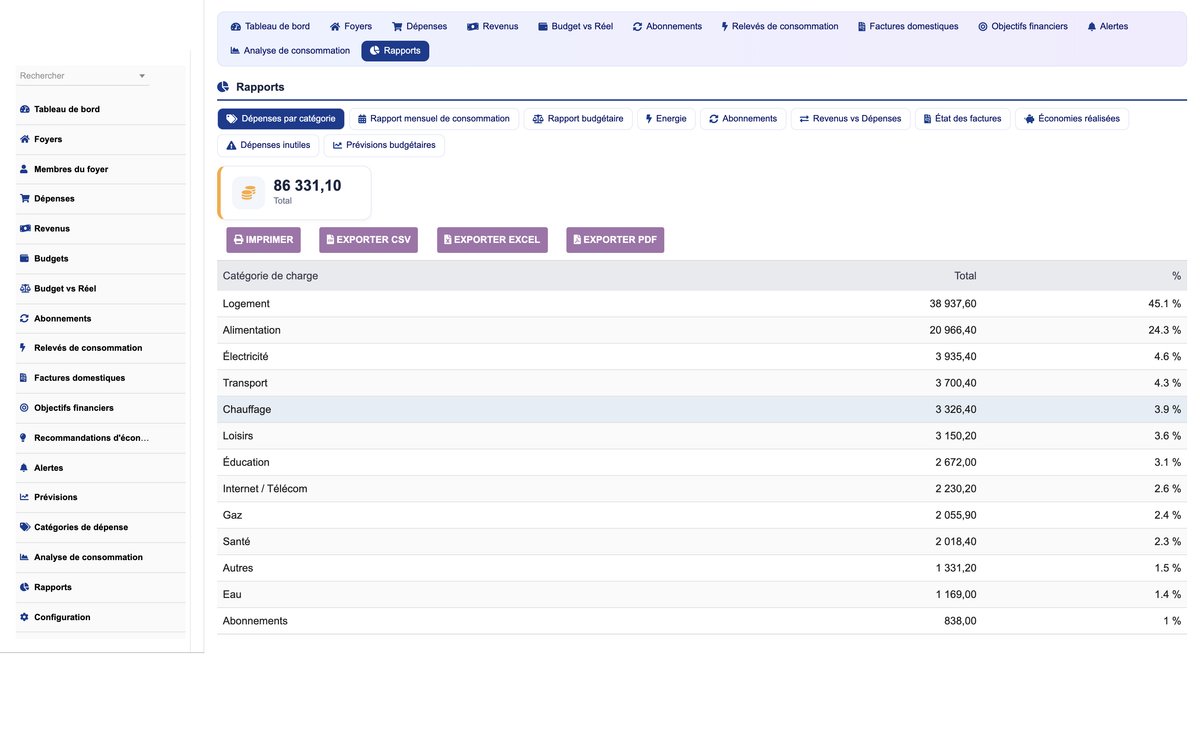Switch to the Rapport budgétaire tab

point(578,119)
